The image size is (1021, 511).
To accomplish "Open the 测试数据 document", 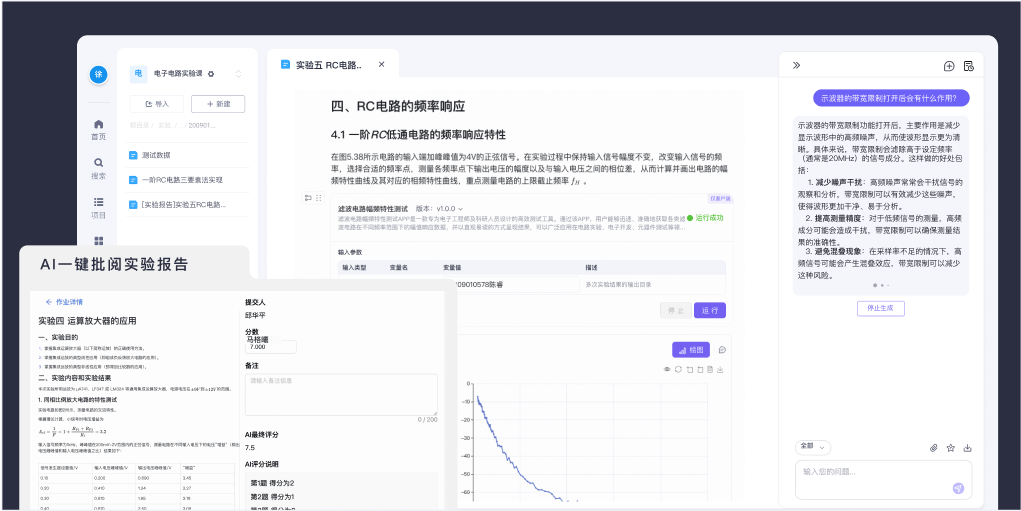I will pos(188,155).
